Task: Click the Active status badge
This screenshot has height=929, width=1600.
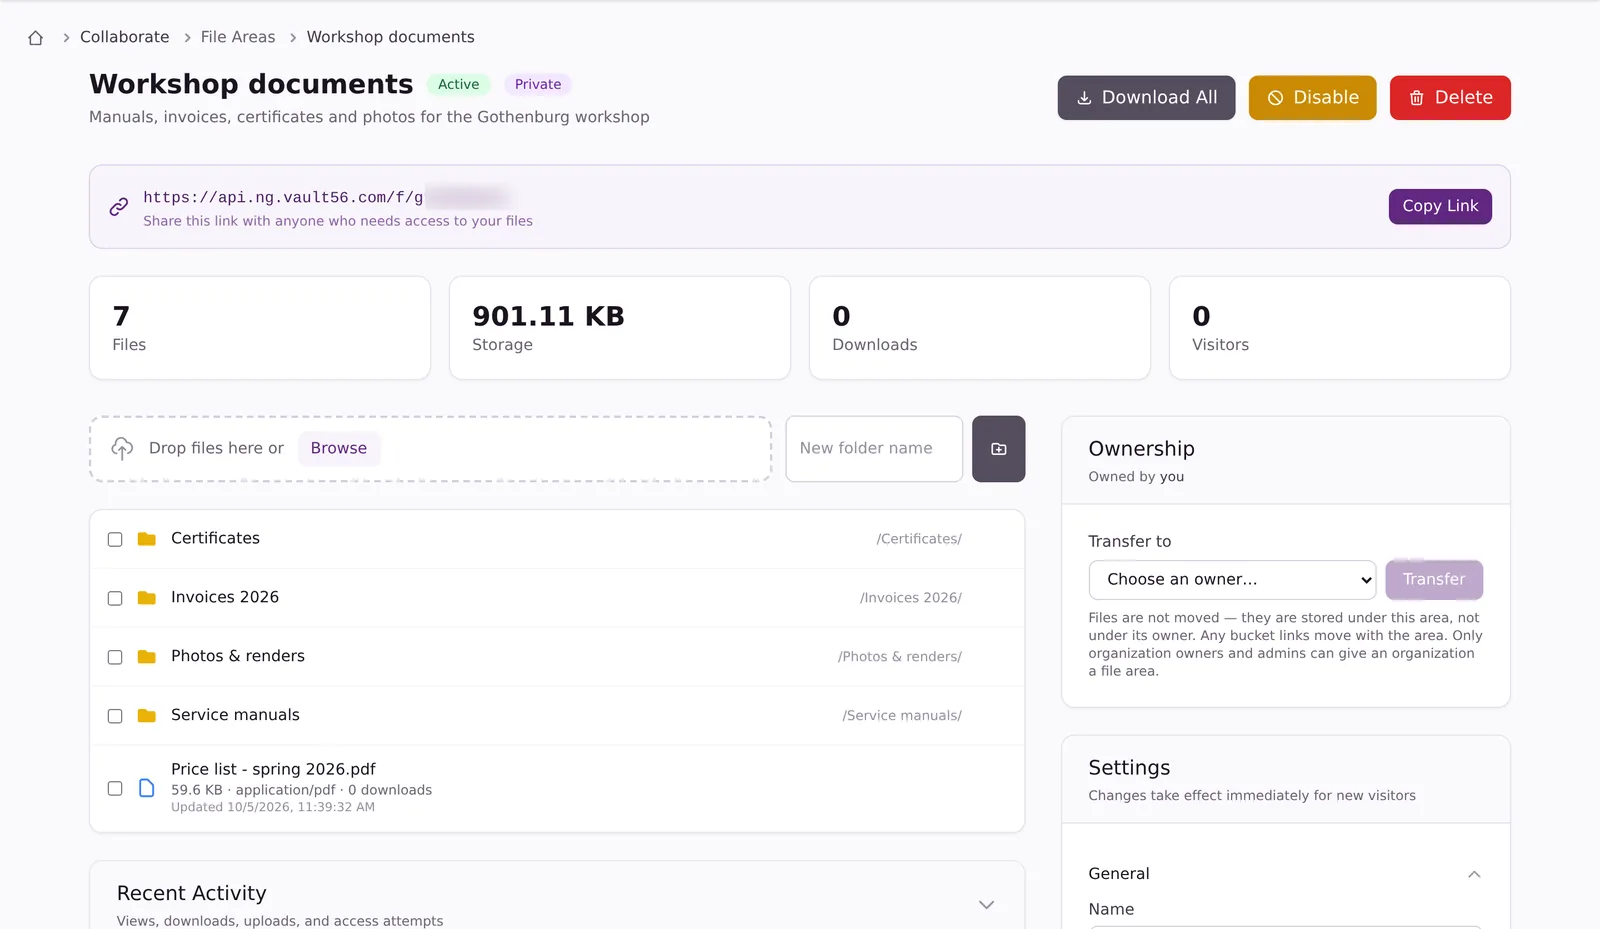Action: pyautogui.click(x=458, y=85)
